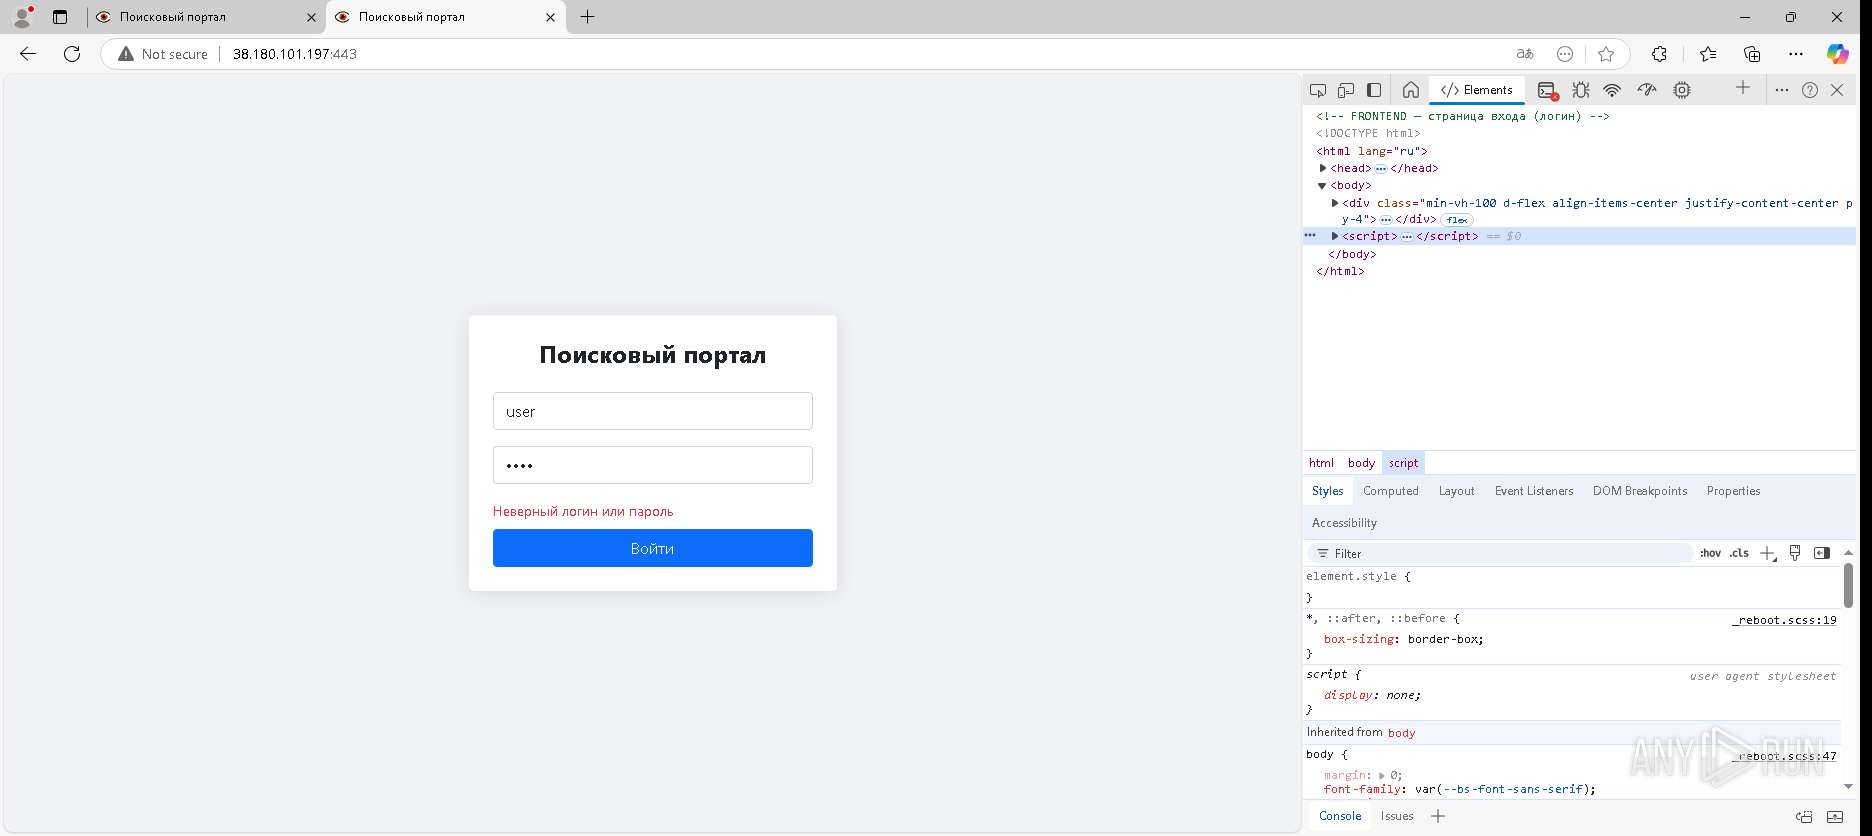
Task: Submit login with Войти button
Action: click(653, 548)
